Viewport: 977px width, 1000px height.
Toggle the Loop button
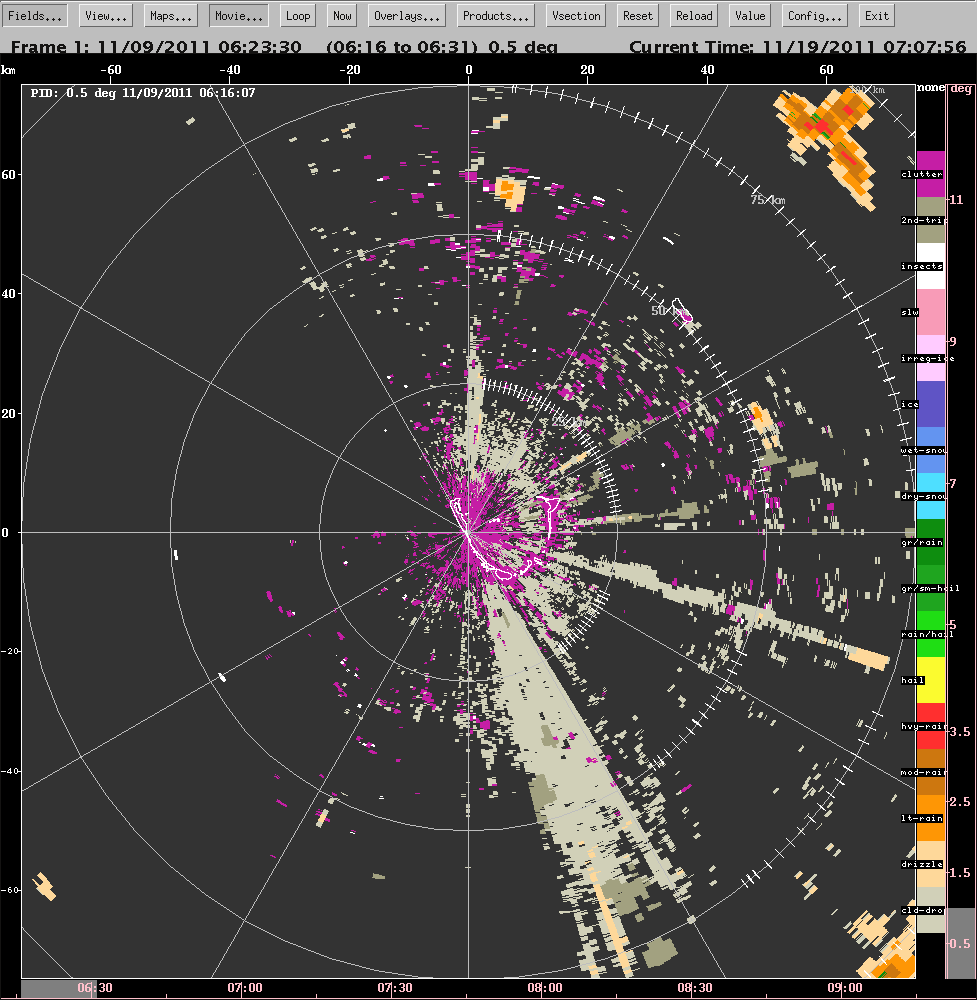(298, 16)
